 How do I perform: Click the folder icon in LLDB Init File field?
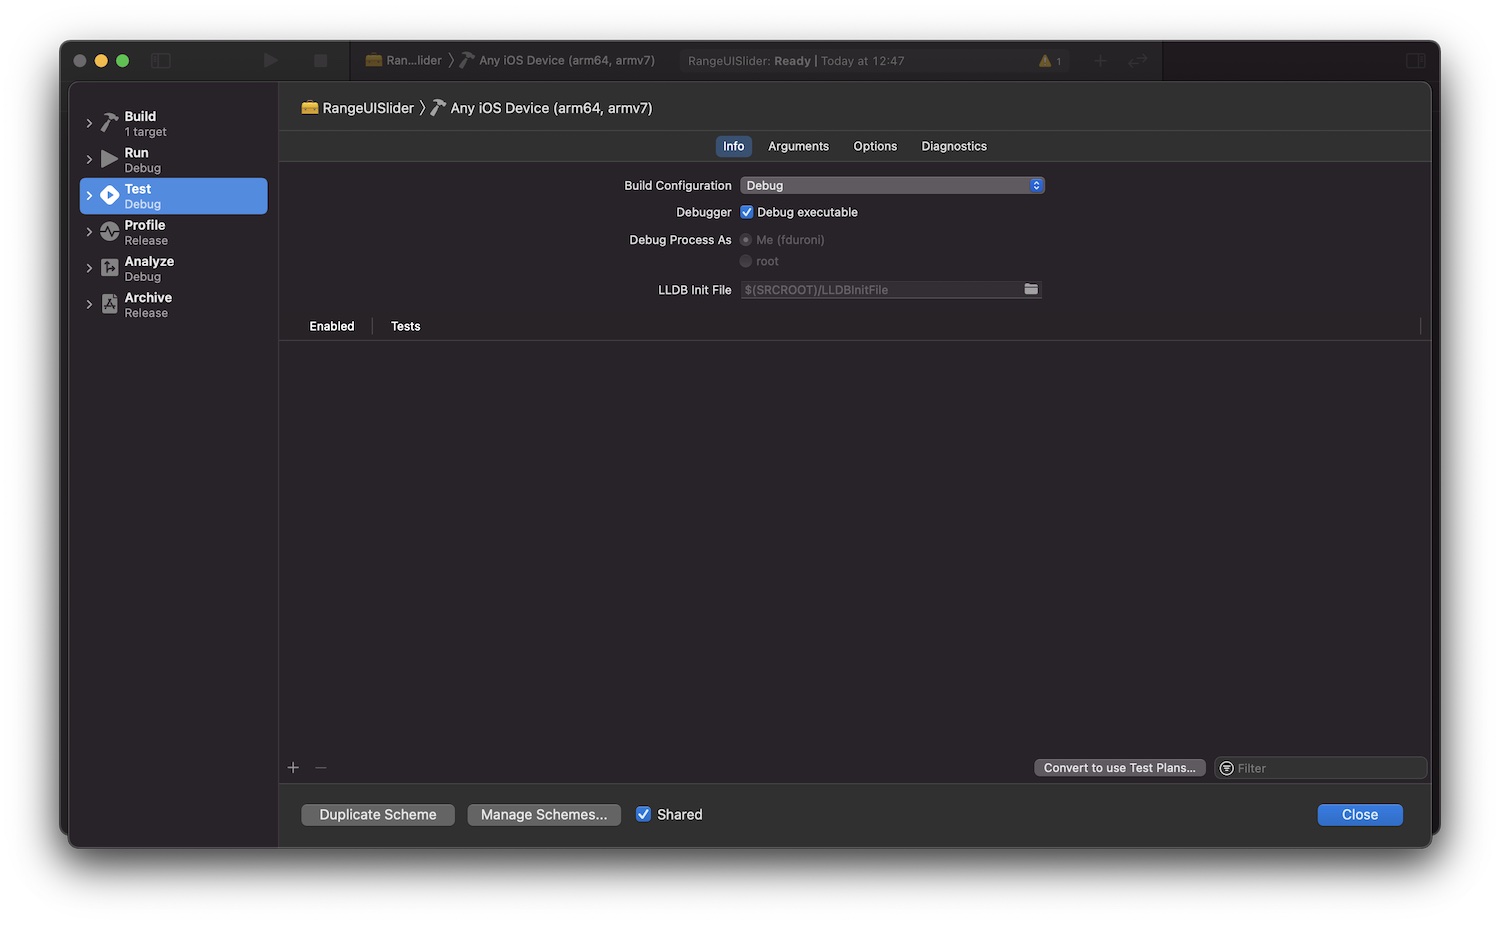(x=1031, y=289)
